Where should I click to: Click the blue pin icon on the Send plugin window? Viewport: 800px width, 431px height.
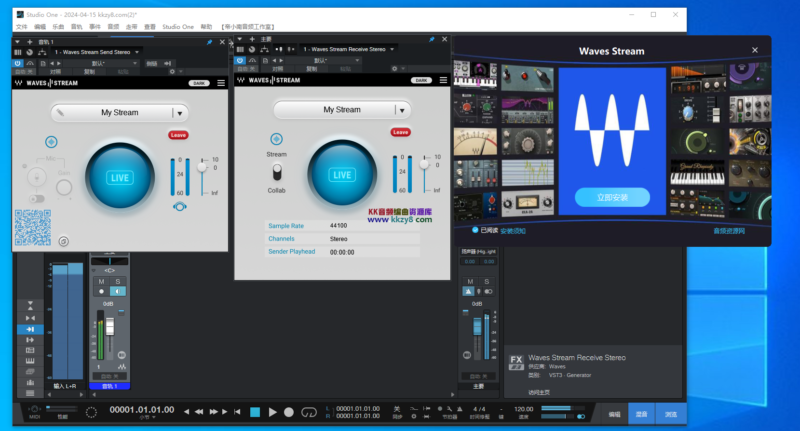pyautogui.click(x=209, y=42)
